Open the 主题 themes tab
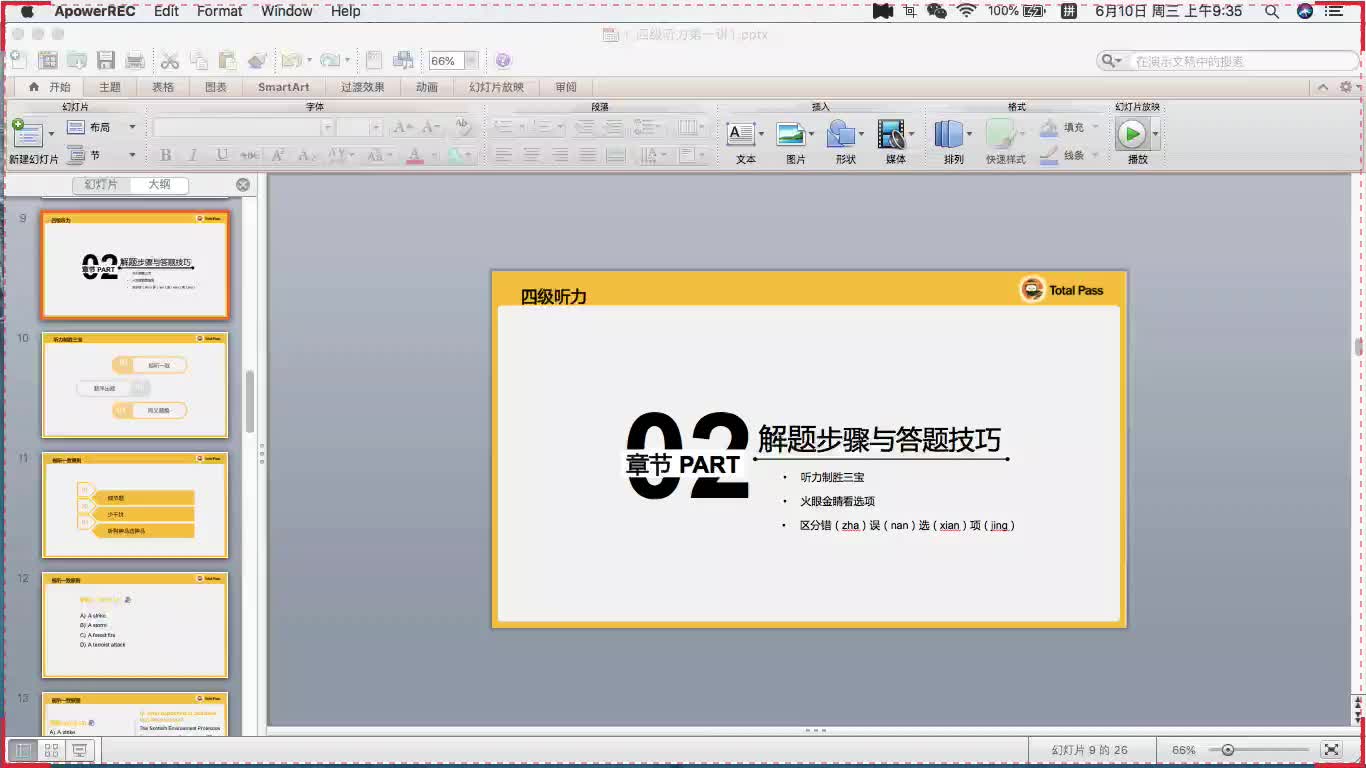Viewport: 1366px width, 768px height. (110, 87)
